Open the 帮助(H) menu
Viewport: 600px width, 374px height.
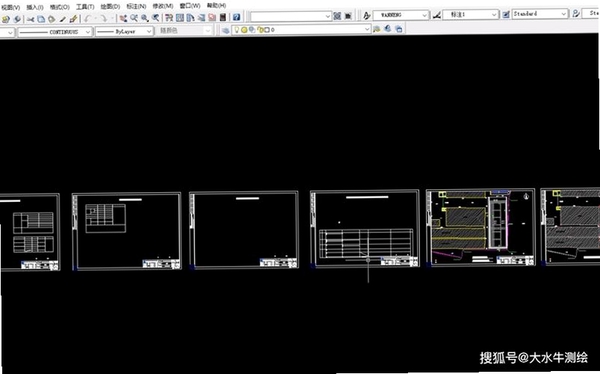tap(216, 5)
